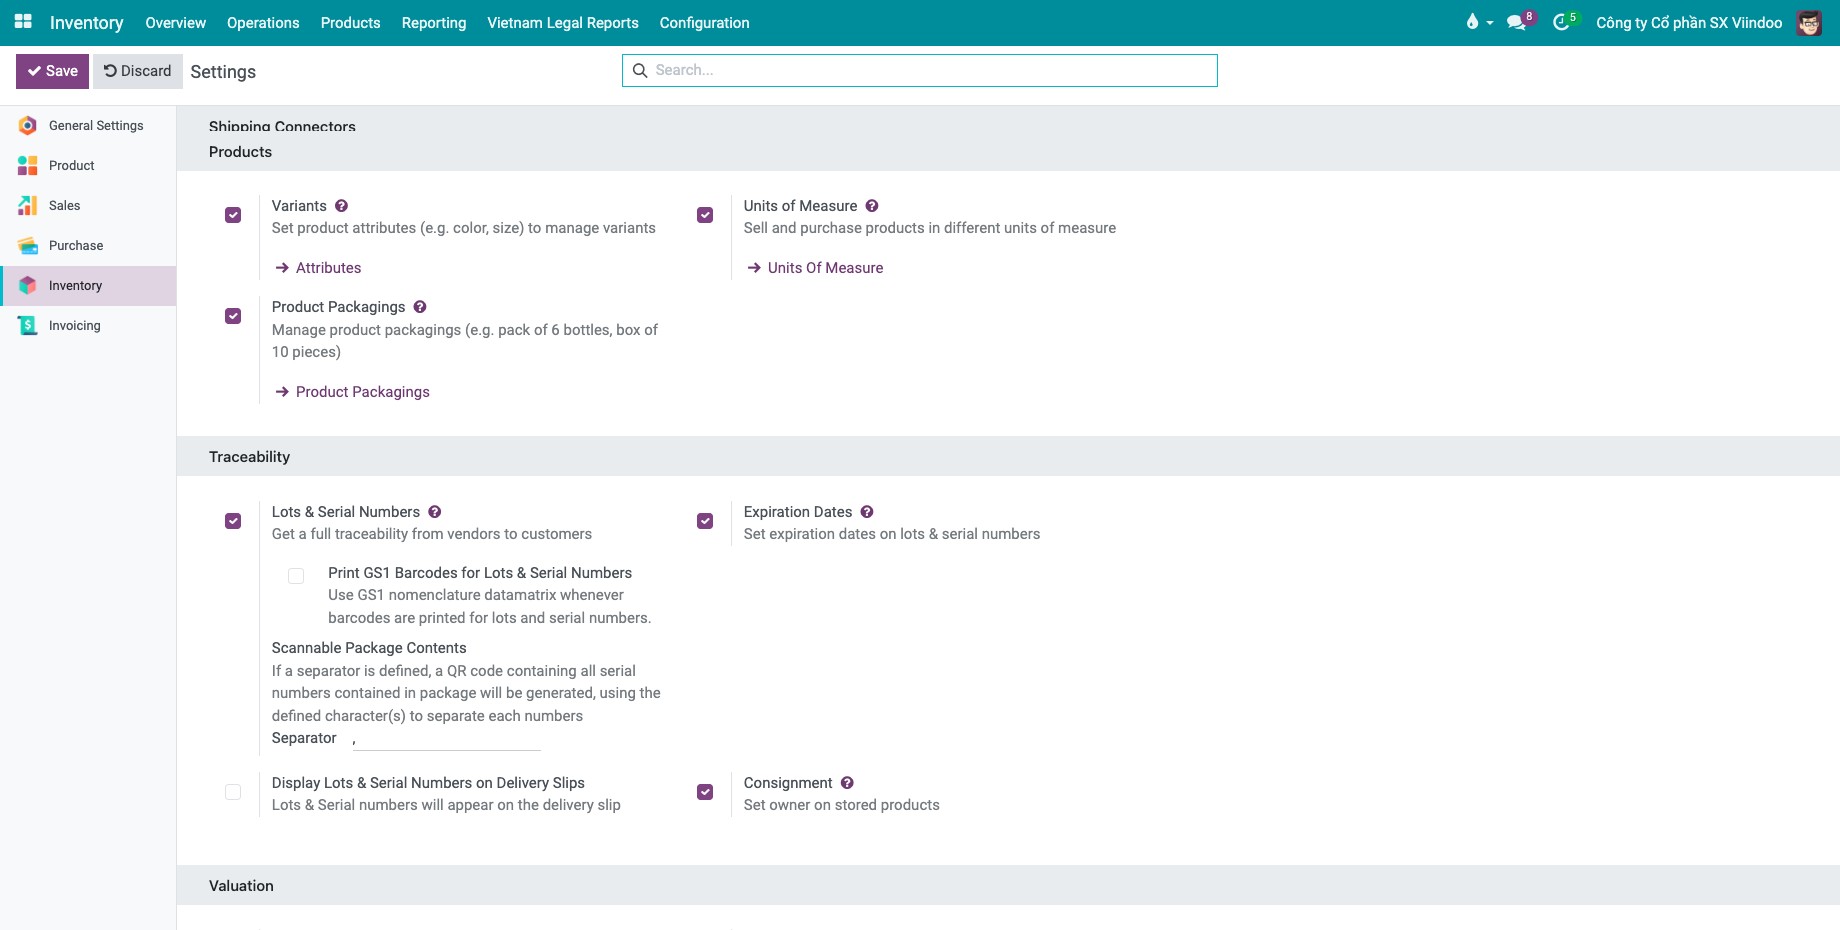
Task: Click the help icon beside Lots & Serial Numbers
Action: coord(435,512)
